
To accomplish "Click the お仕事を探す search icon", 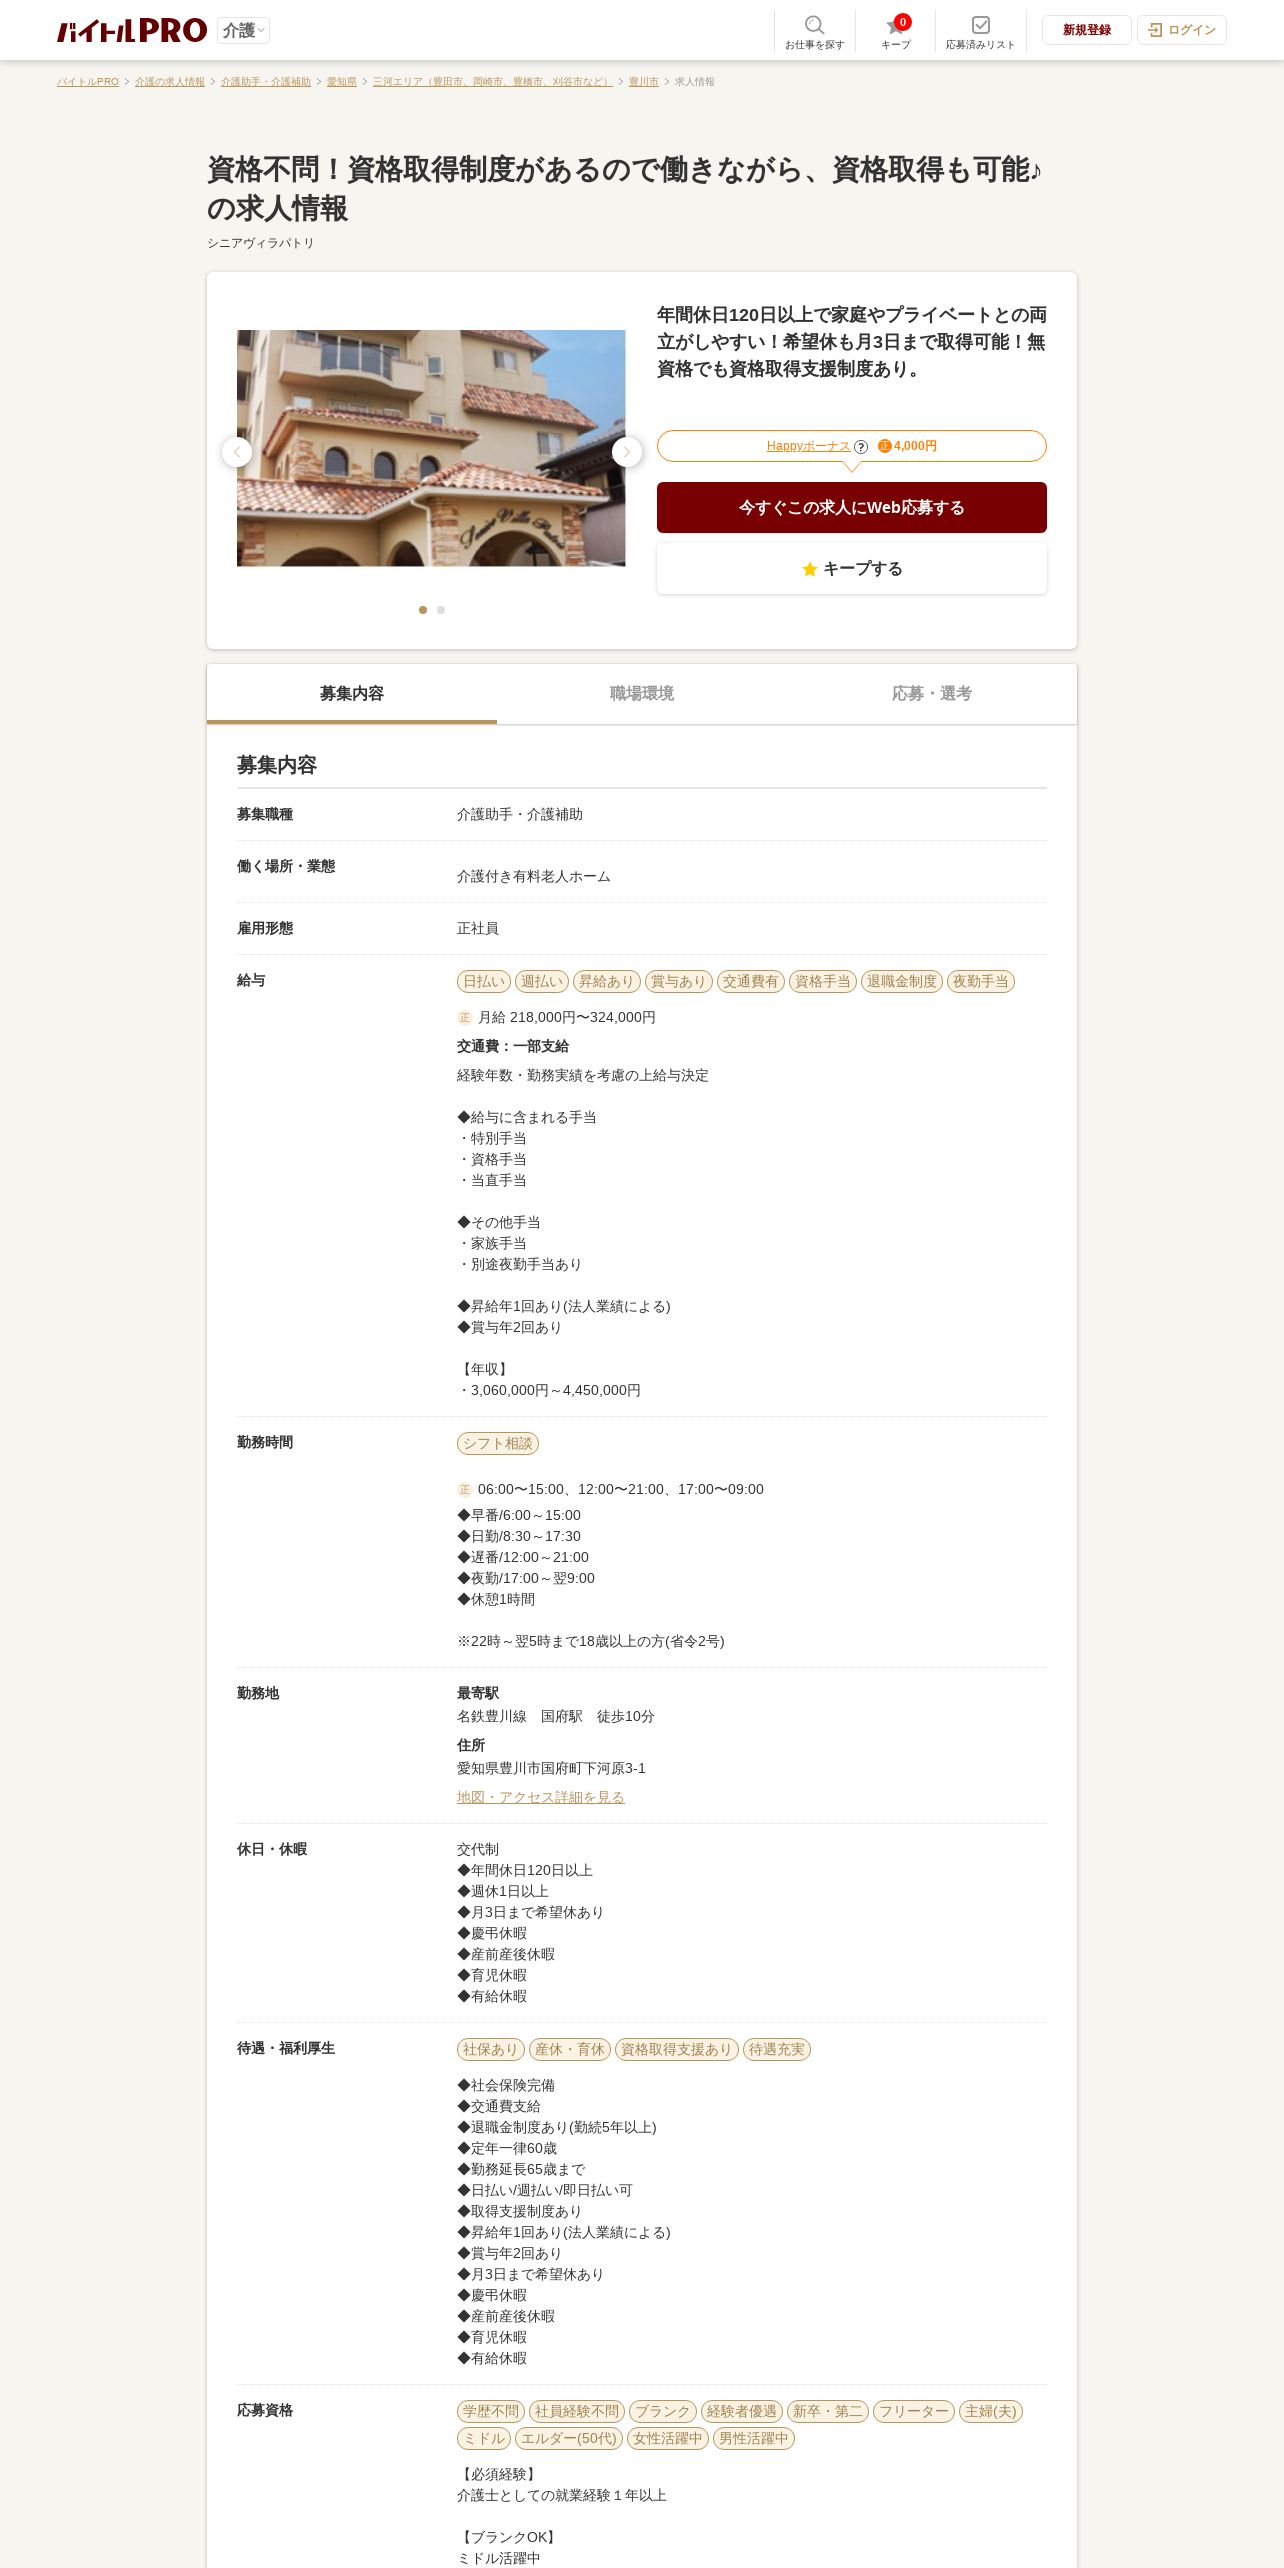I will [x=814, y=31].
